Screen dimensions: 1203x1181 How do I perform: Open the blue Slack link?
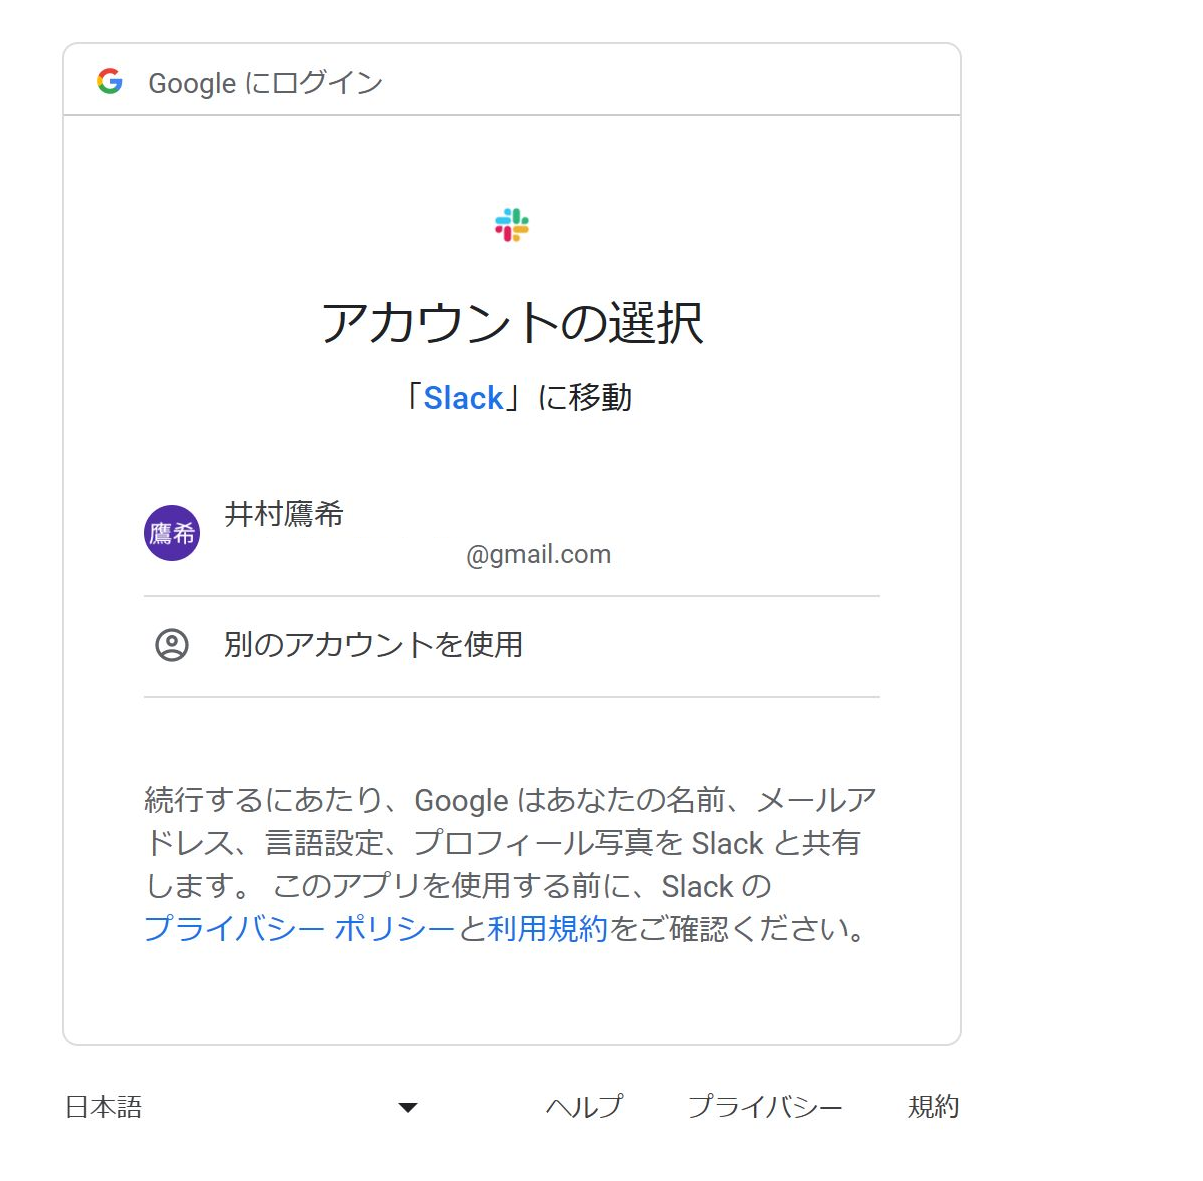coord(463,398)
